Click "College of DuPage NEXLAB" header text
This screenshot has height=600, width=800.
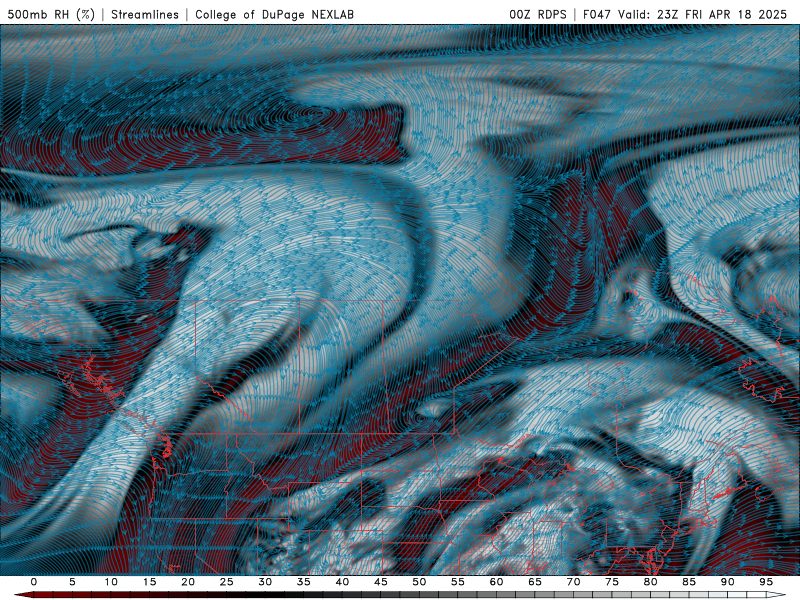(x=274, y=14)
